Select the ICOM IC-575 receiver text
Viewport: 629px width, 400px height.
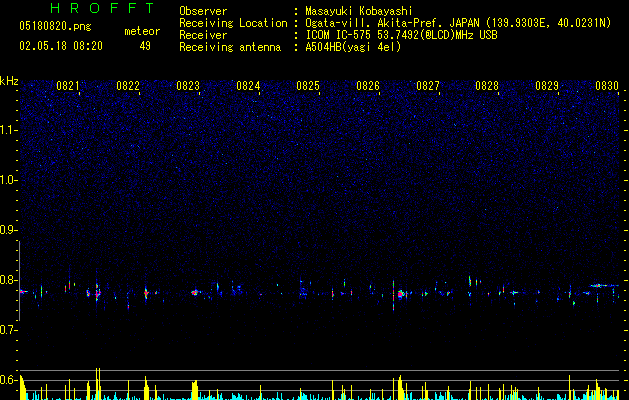(401, 35)
